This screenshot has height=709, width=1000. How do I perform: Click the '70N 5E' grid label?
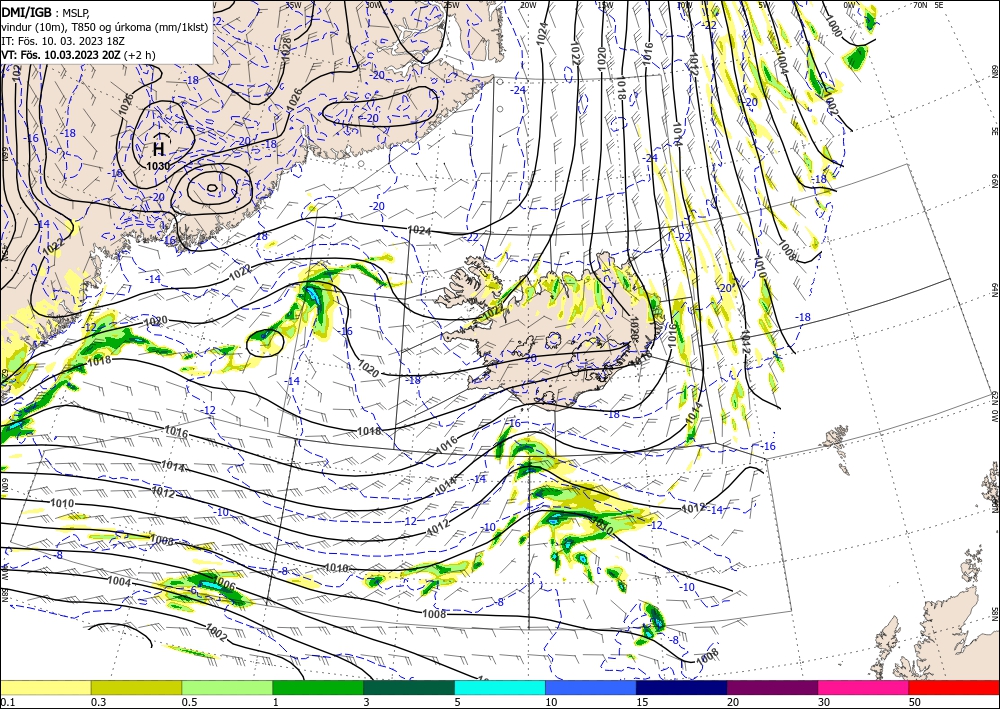coord(928,5)
